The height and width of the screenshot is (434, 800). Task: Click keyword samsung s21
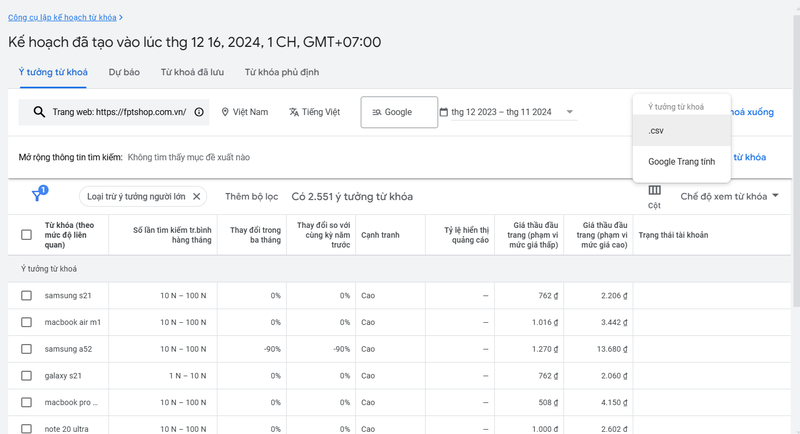point(68,296)
